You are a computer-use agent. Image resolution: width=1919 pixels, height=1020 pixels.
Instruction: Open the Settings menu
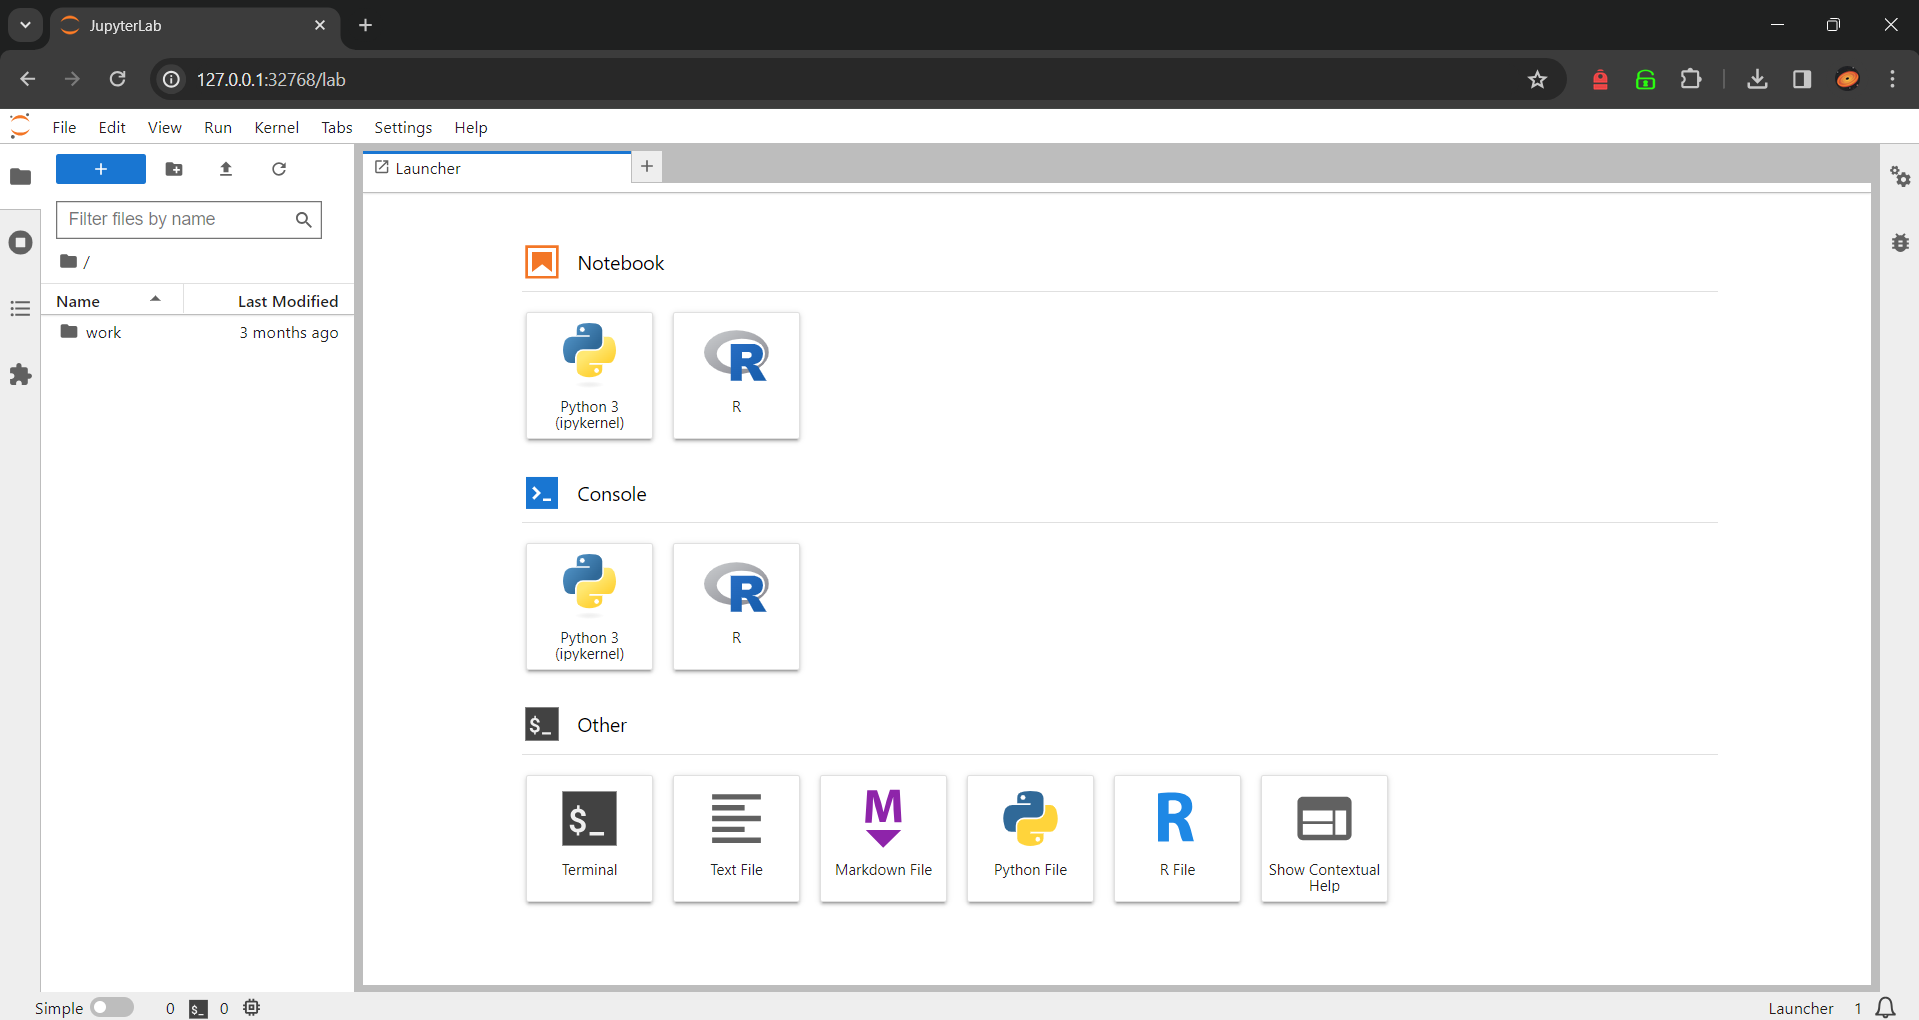pos(403,127)
